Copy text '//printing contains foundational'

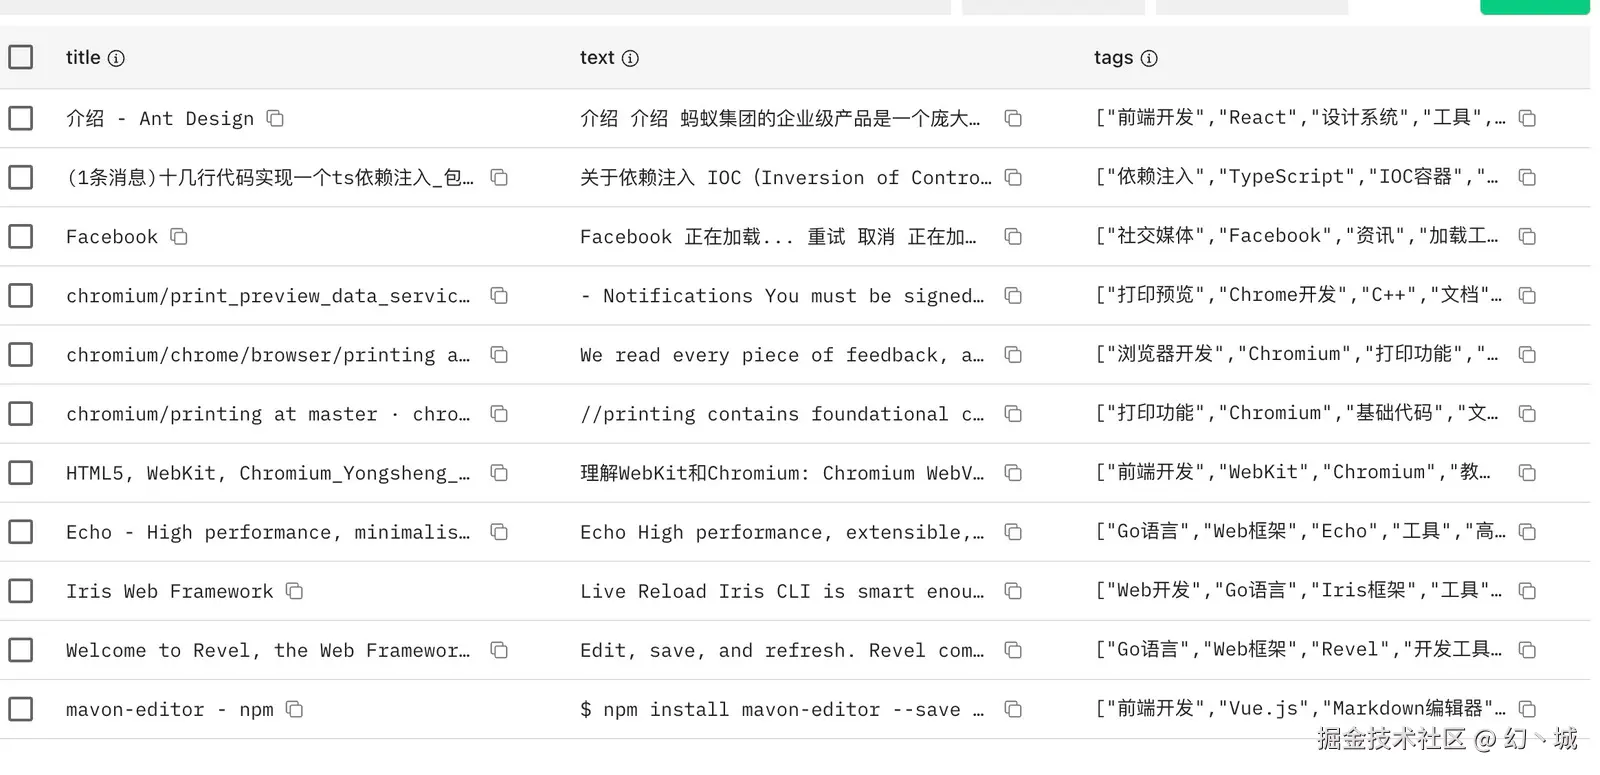click(x=1013, y=414)
